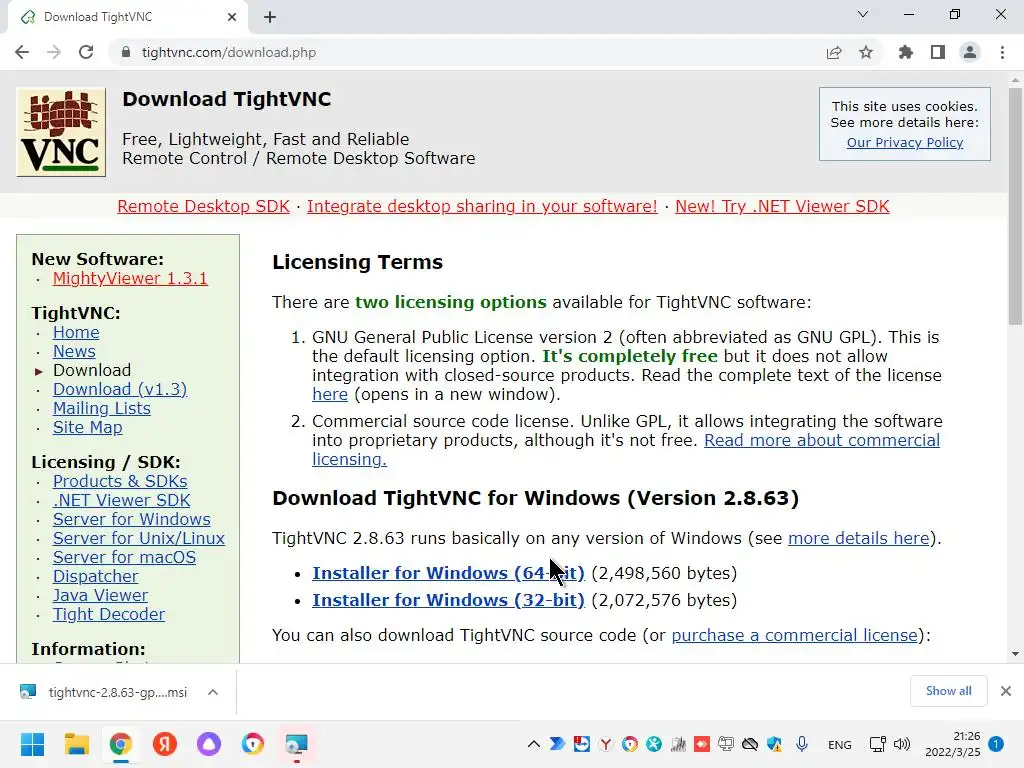Click the OneDrive cloud tray icon
Image resolution: width=1024 pixels, height=768 pixels.
click(x=750, y=744)
